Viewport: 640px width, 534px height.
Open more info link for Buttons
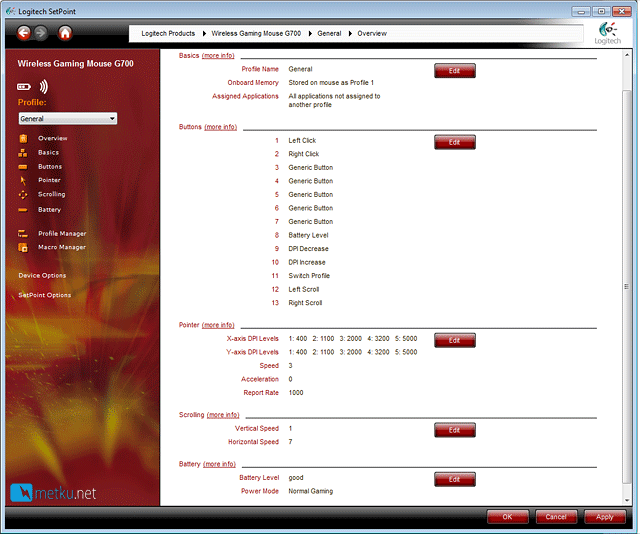point(220,127)
